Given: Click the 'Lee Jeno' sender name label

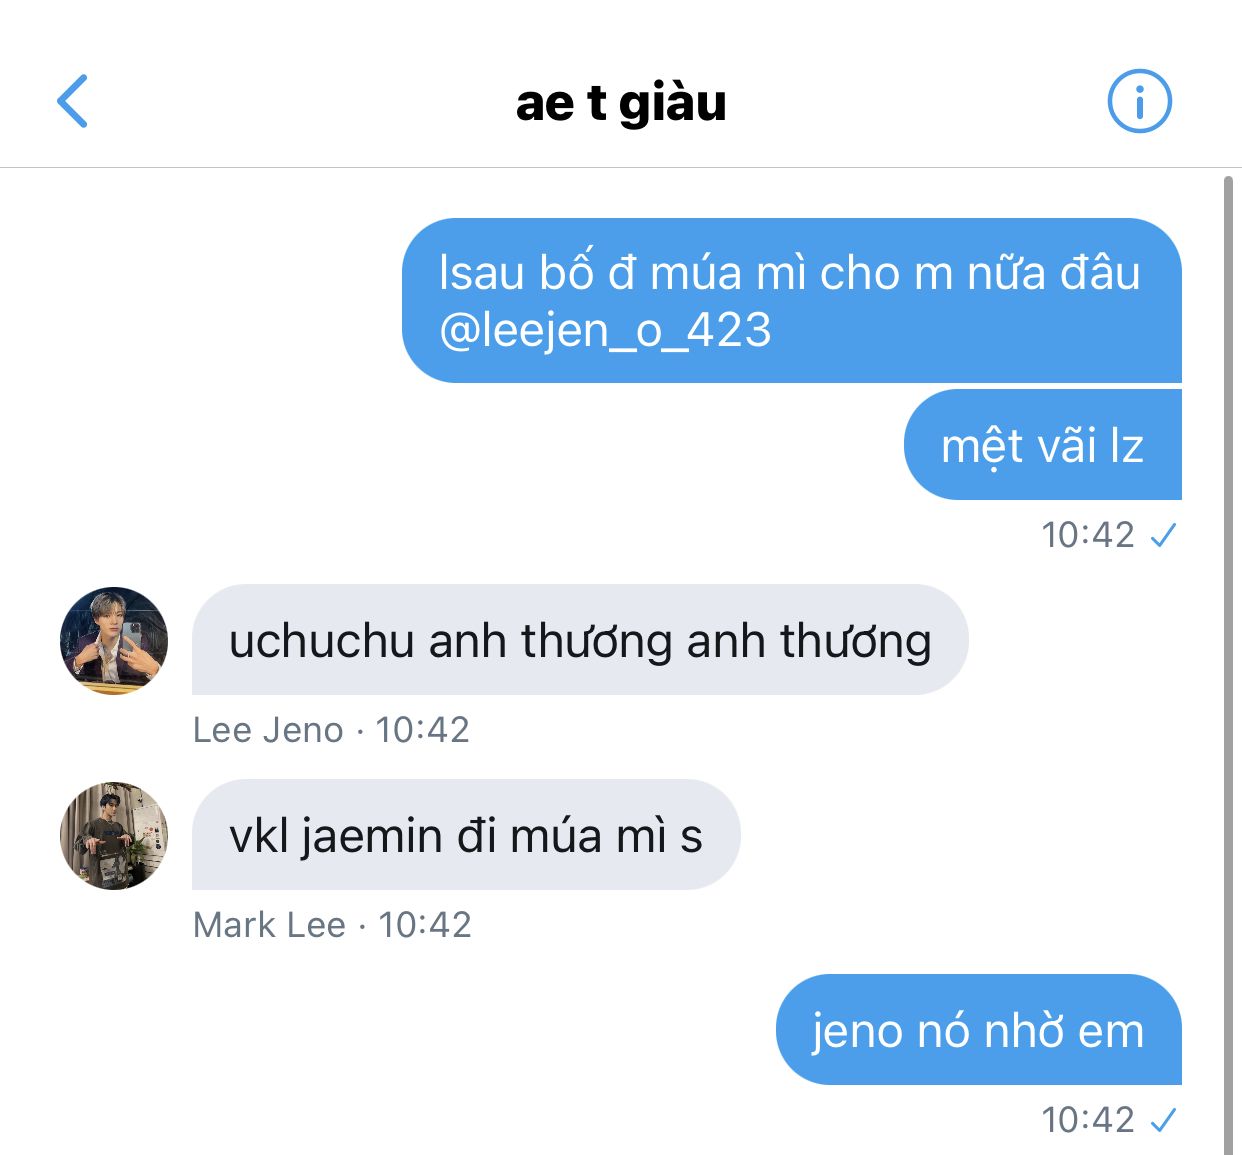Looking at the screenshot, I should 268,730.
